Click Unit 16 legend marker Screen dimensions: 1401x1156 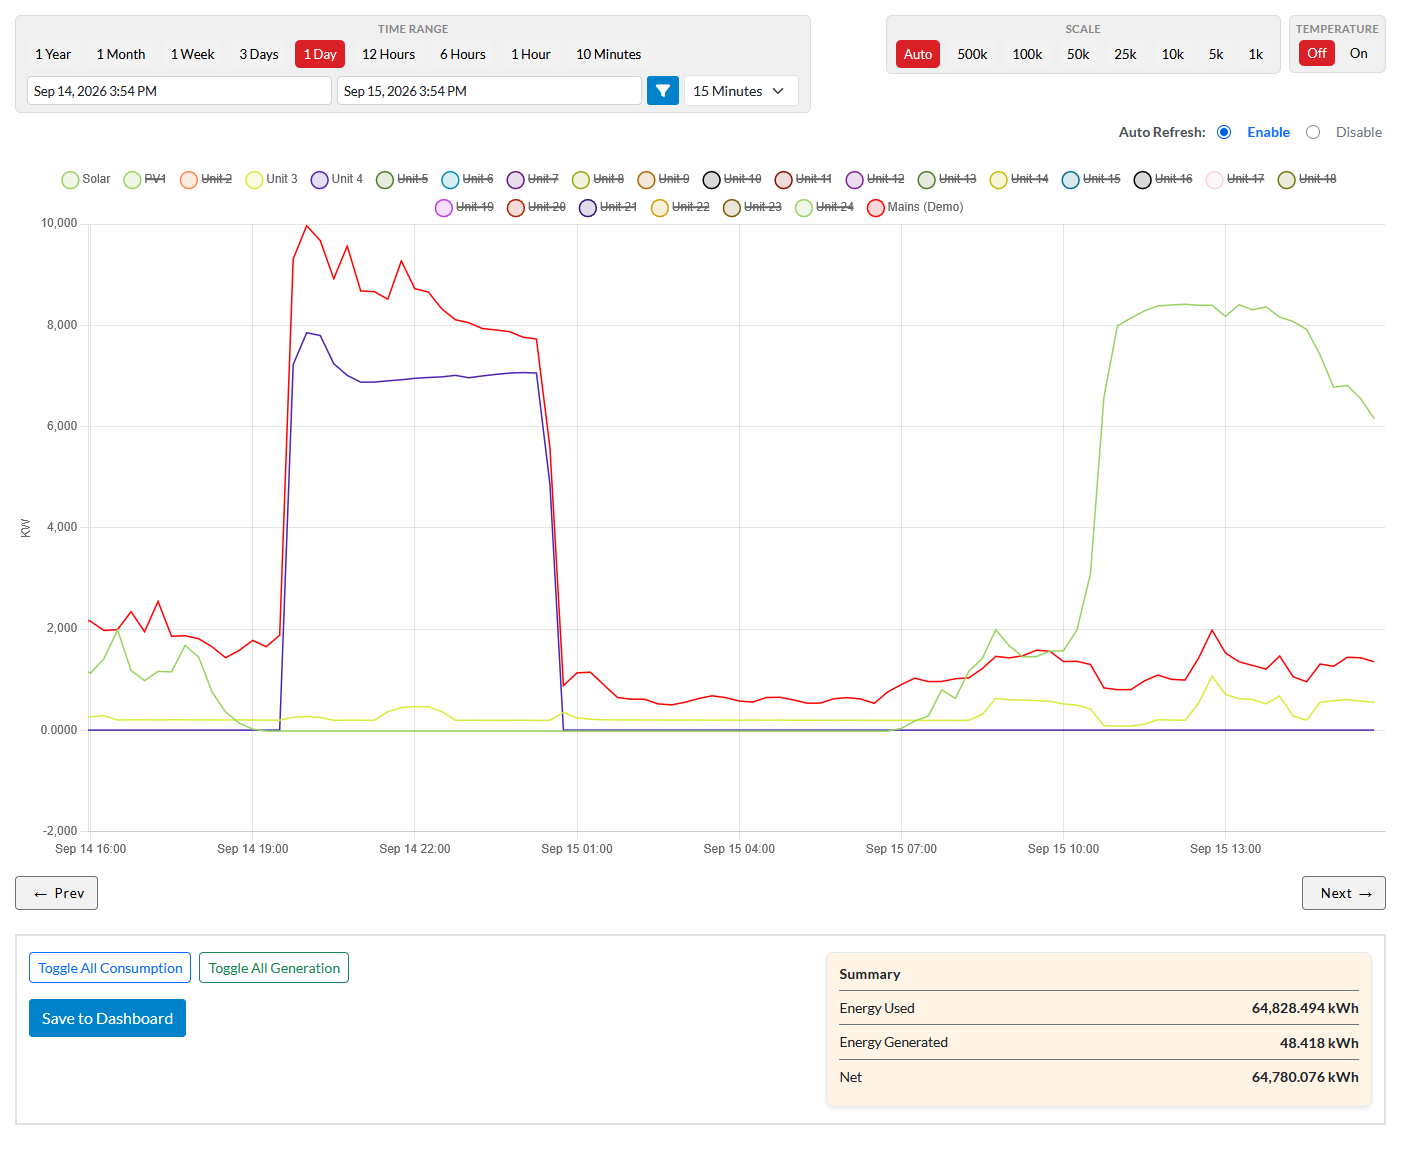1143,180
